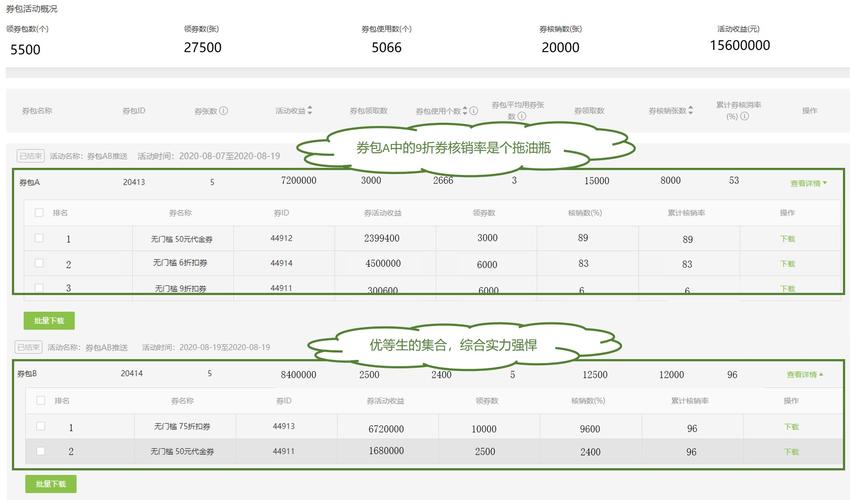Click the 6720000 券活动收益 cell

tap(386, 429)
